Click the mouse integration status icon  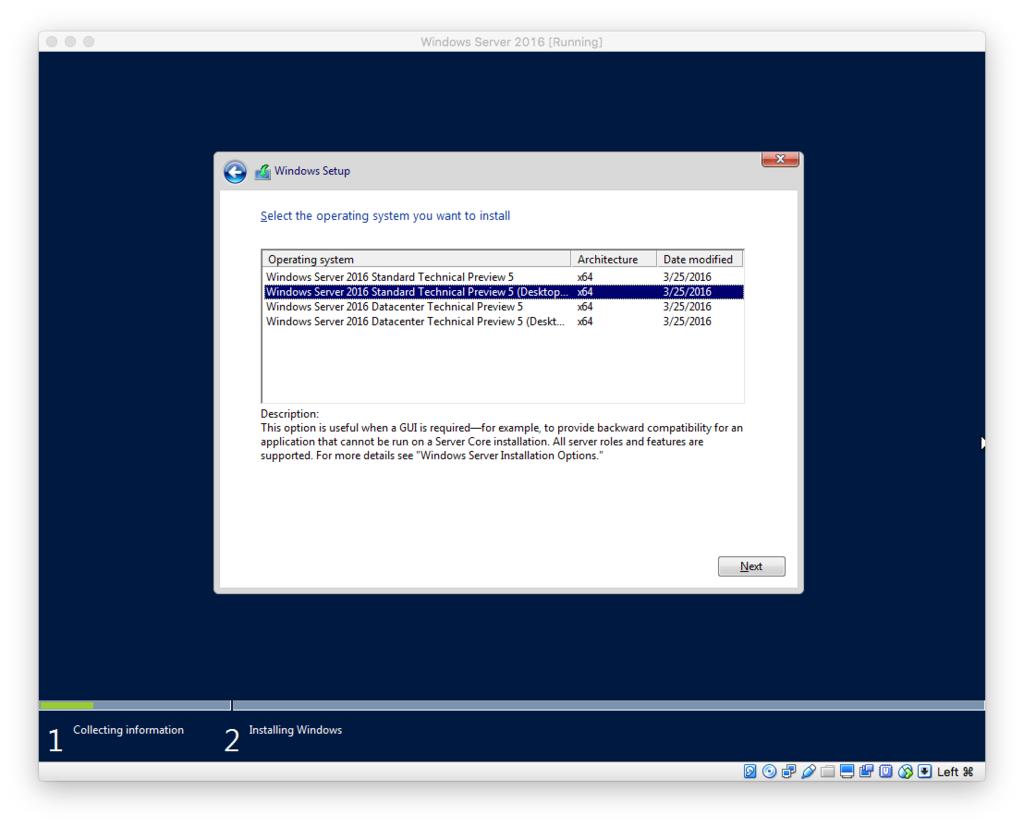tap(905, 771)
